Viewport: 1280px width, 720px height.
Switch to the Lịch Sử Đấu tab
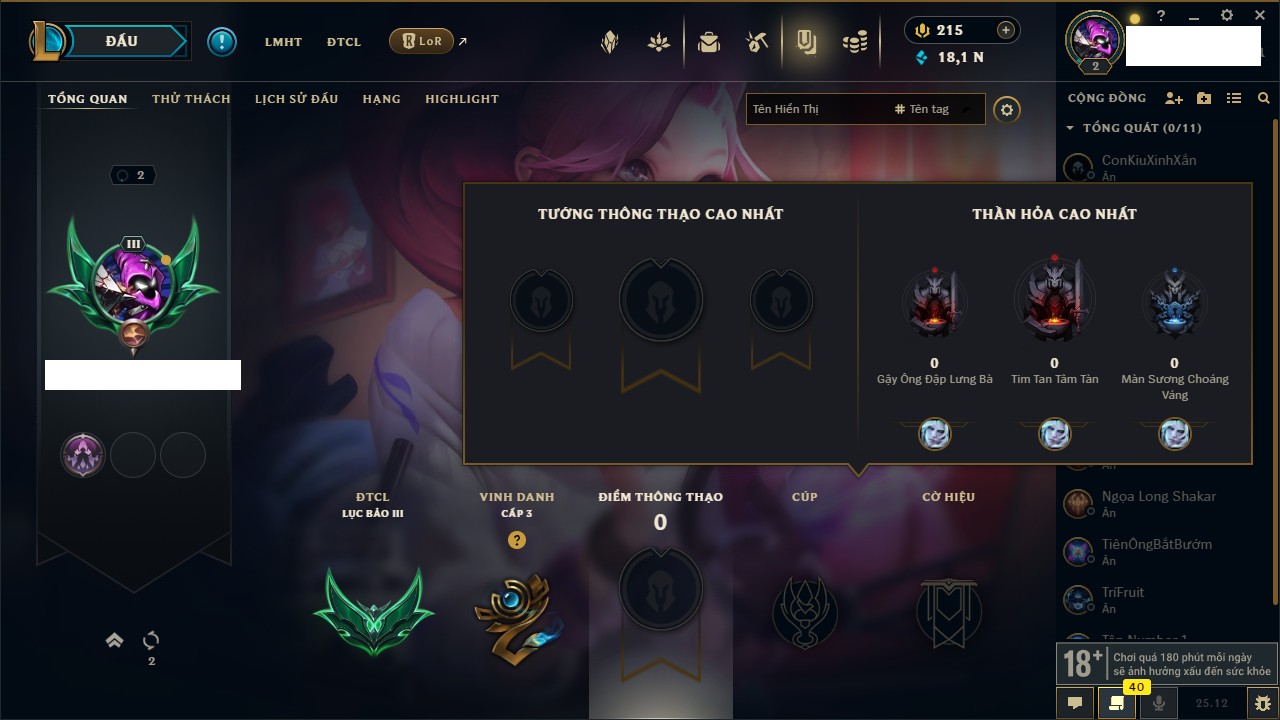pyautogui.click(x=296, y=99)
